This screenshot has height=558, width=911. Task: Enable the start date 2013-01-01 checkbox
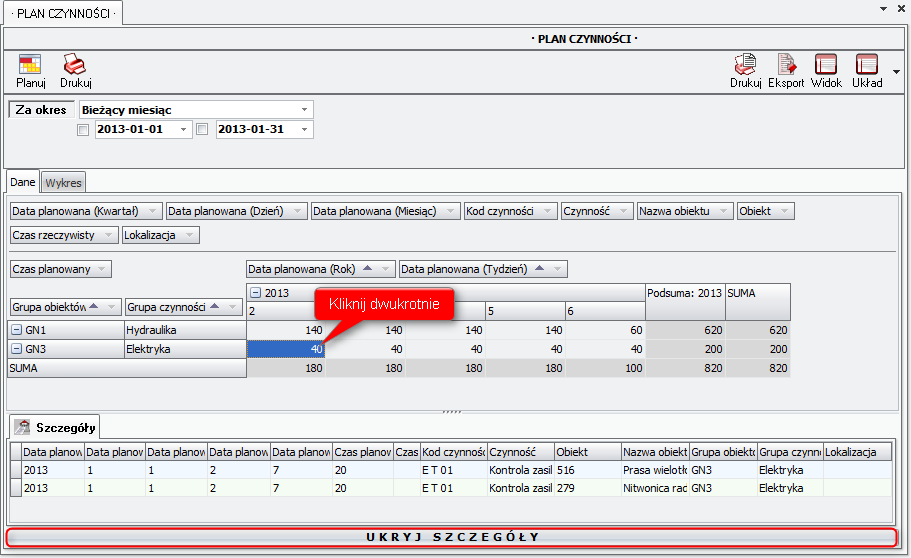point(84,130)
